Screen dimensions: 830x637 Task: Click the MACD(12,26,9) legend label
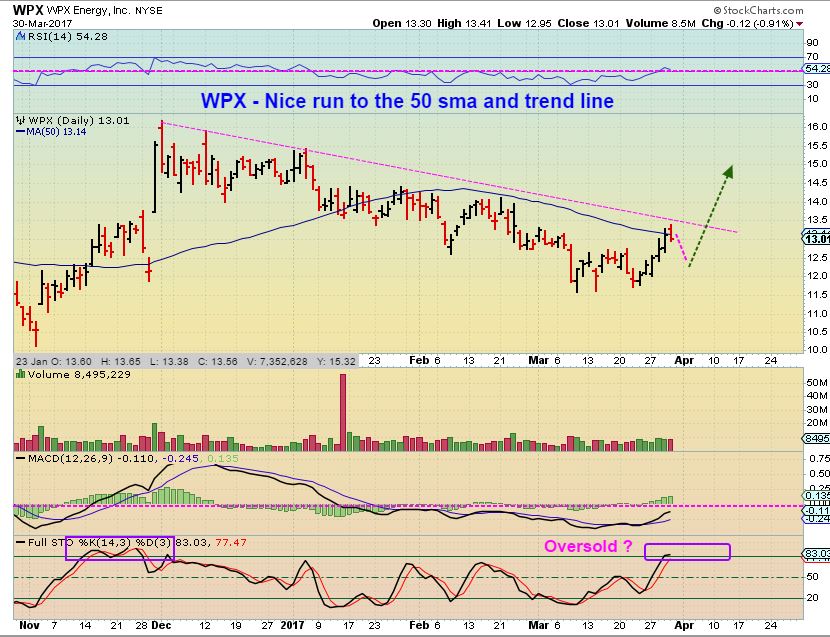pyautogui.click(x=70, y=459)
